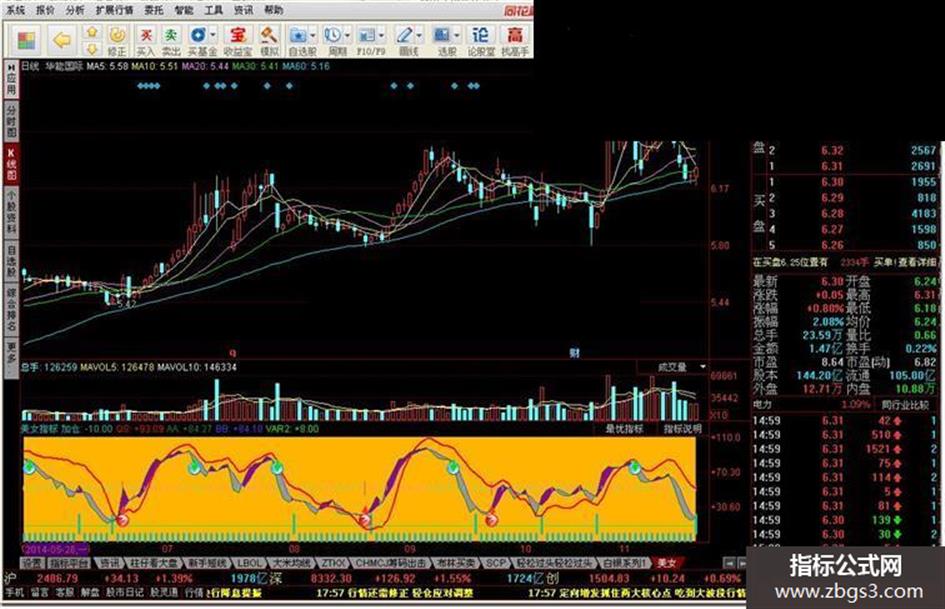Click the 指标说明 button
The image size is (945, 609).
point(683,429)
